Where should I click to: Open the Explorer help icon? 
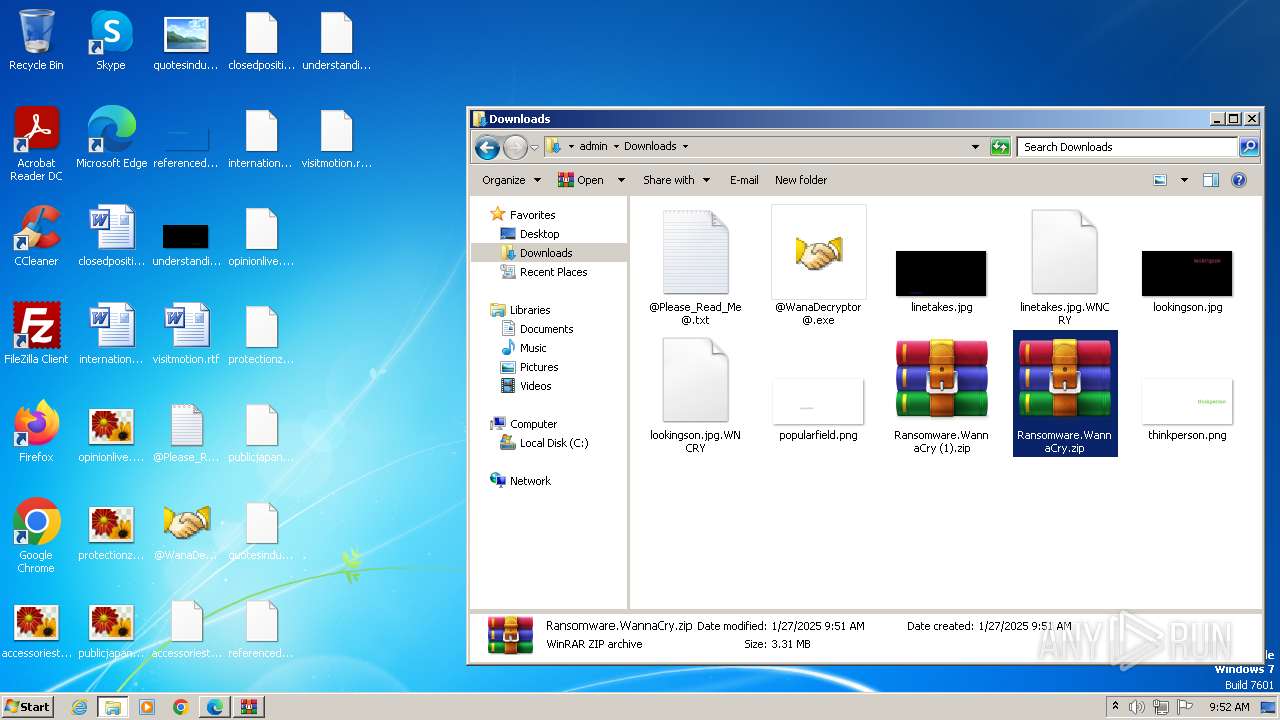click(x=1239, y=180)
